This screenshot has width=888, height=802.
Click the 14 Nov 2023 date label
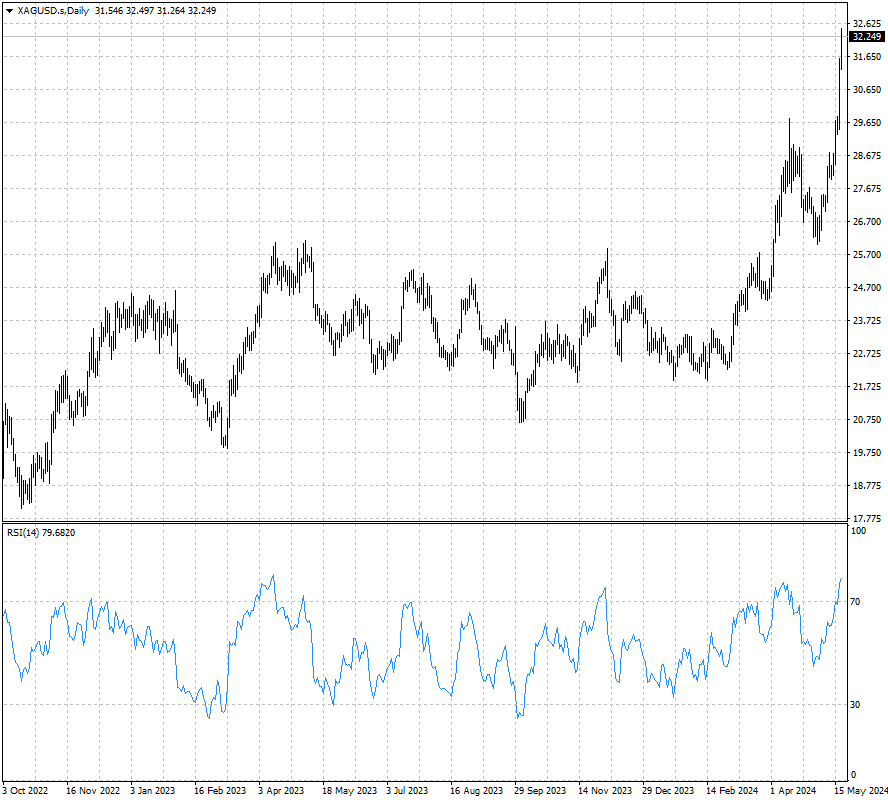point(605,790)
